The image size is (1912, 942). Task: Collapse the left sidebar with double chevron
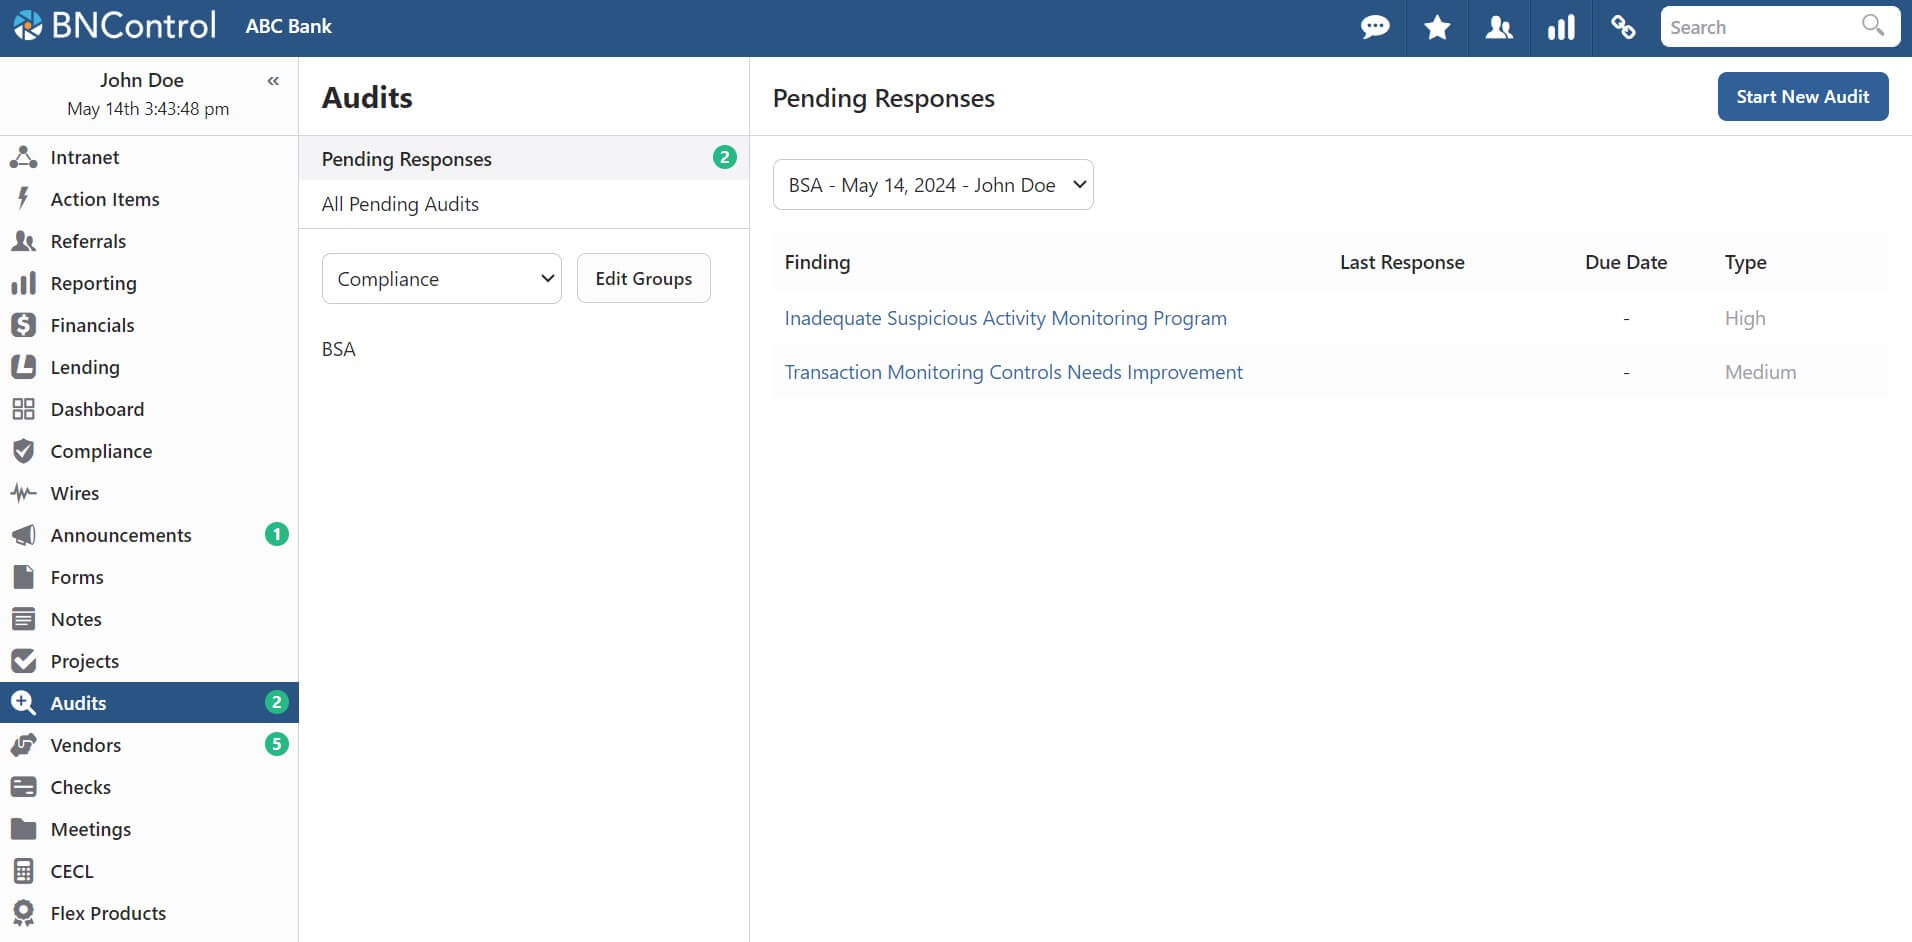(x=273, y=81)
